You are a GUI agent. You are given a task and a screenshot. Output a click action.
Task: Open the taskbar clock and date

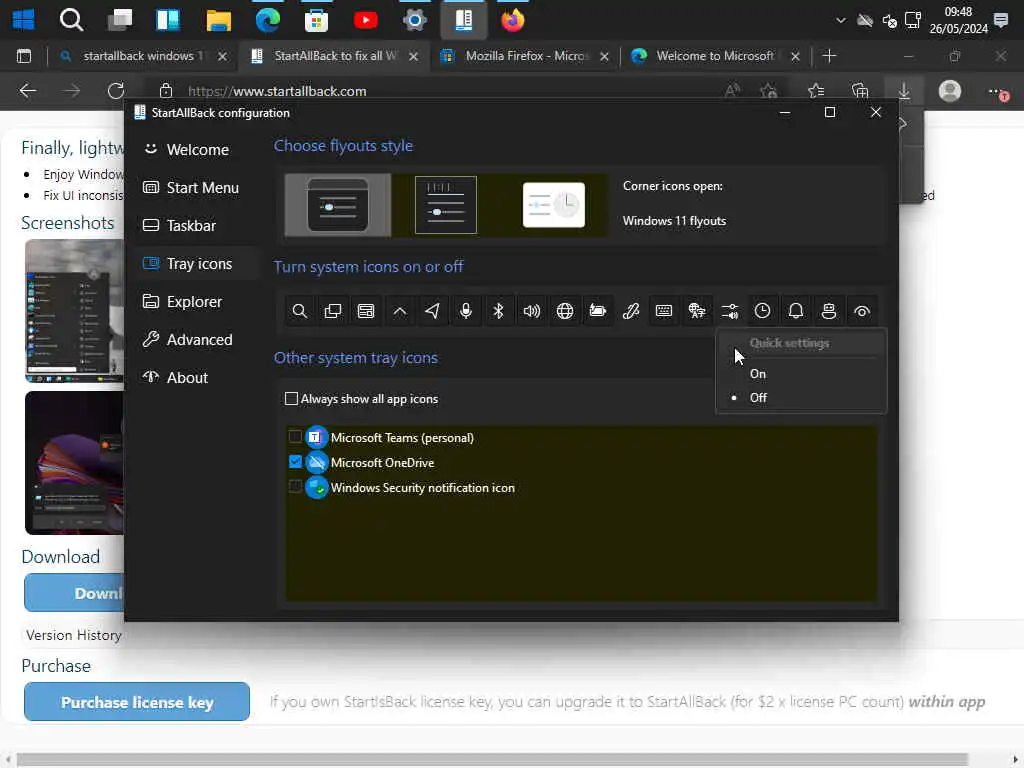tap(958, 20)
